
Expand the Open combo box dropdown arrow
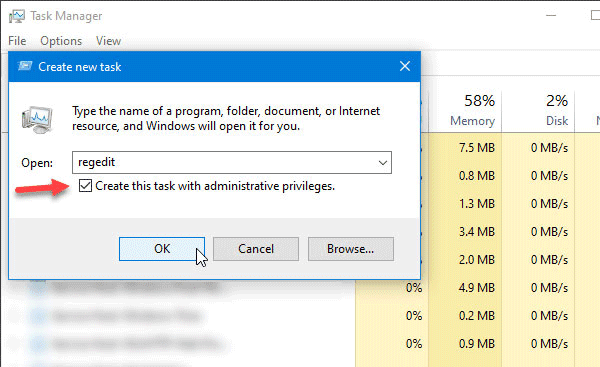tap(383, 162)
